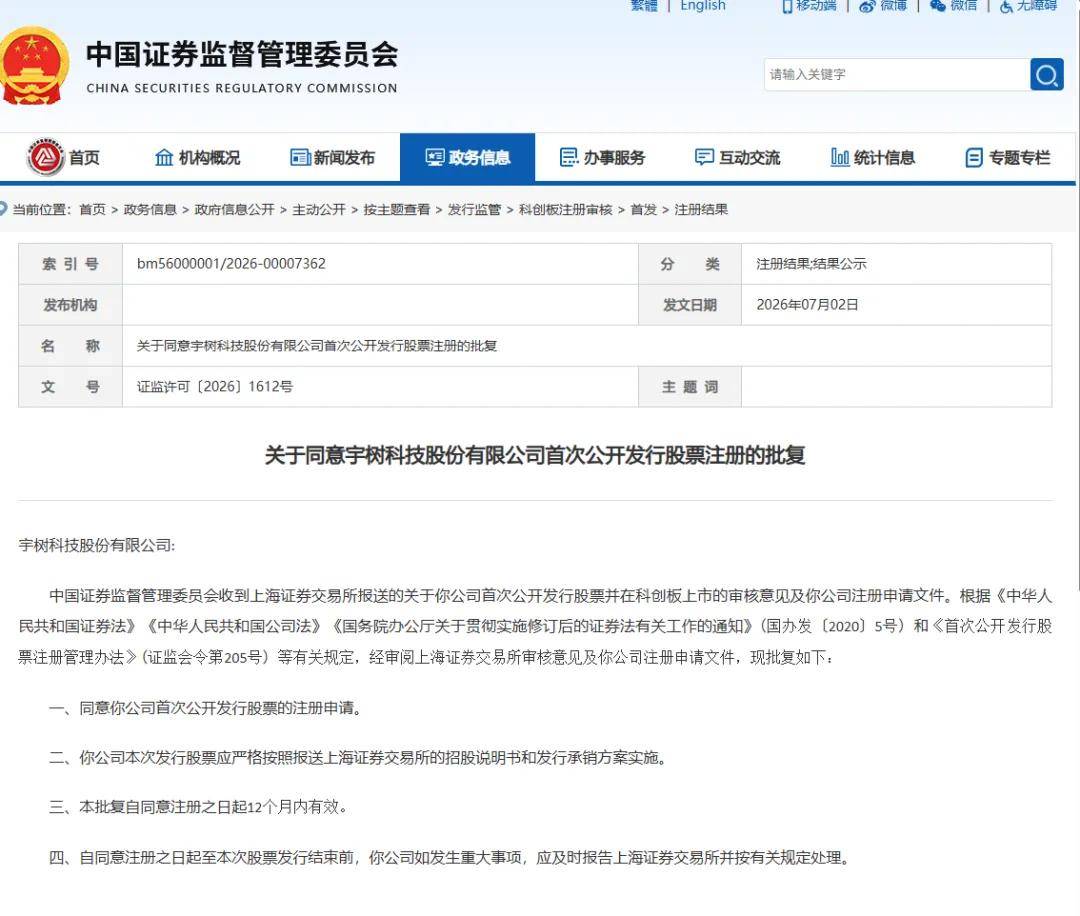Image resolution: width=1080 pixels, height=916 pixels.
Task: Go to 发行监管 in the breadcrumb
Action: (x=475, y=209)
